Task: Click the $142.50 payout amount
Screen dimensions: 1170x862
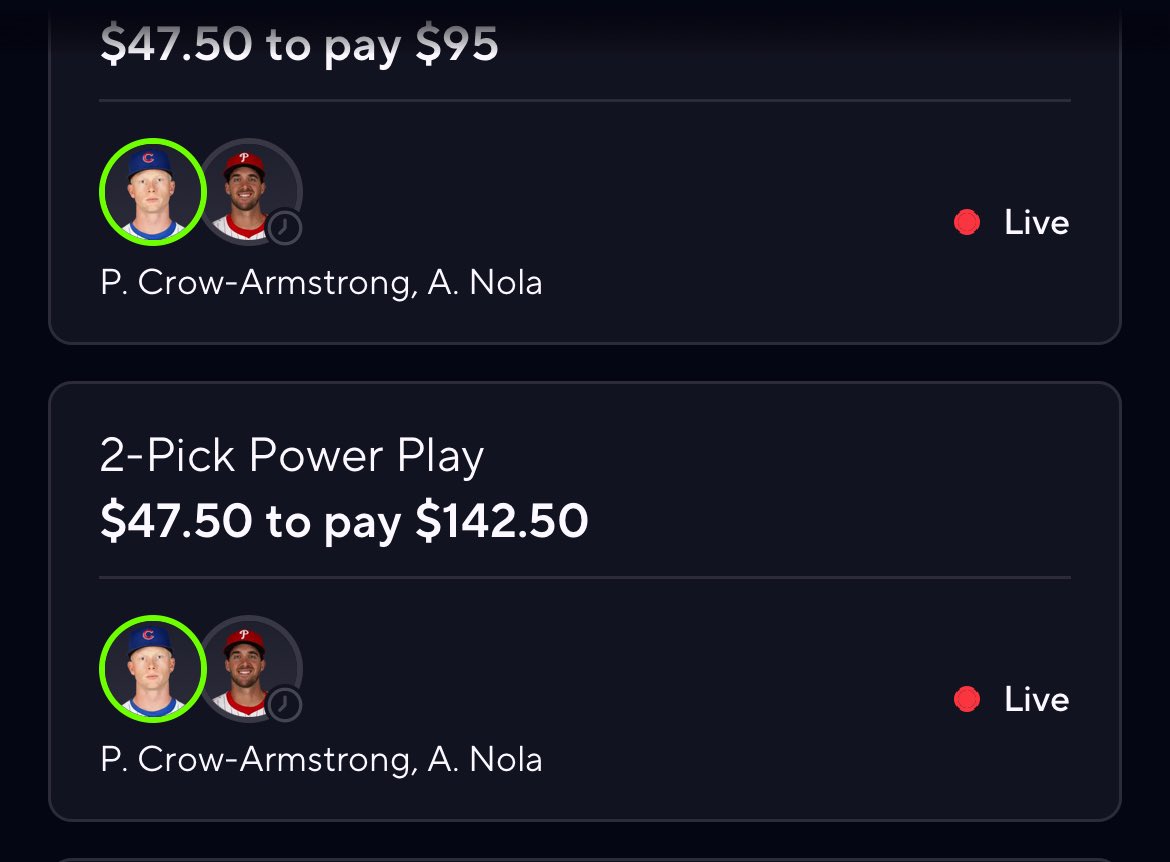Action: tap(502, 521)
